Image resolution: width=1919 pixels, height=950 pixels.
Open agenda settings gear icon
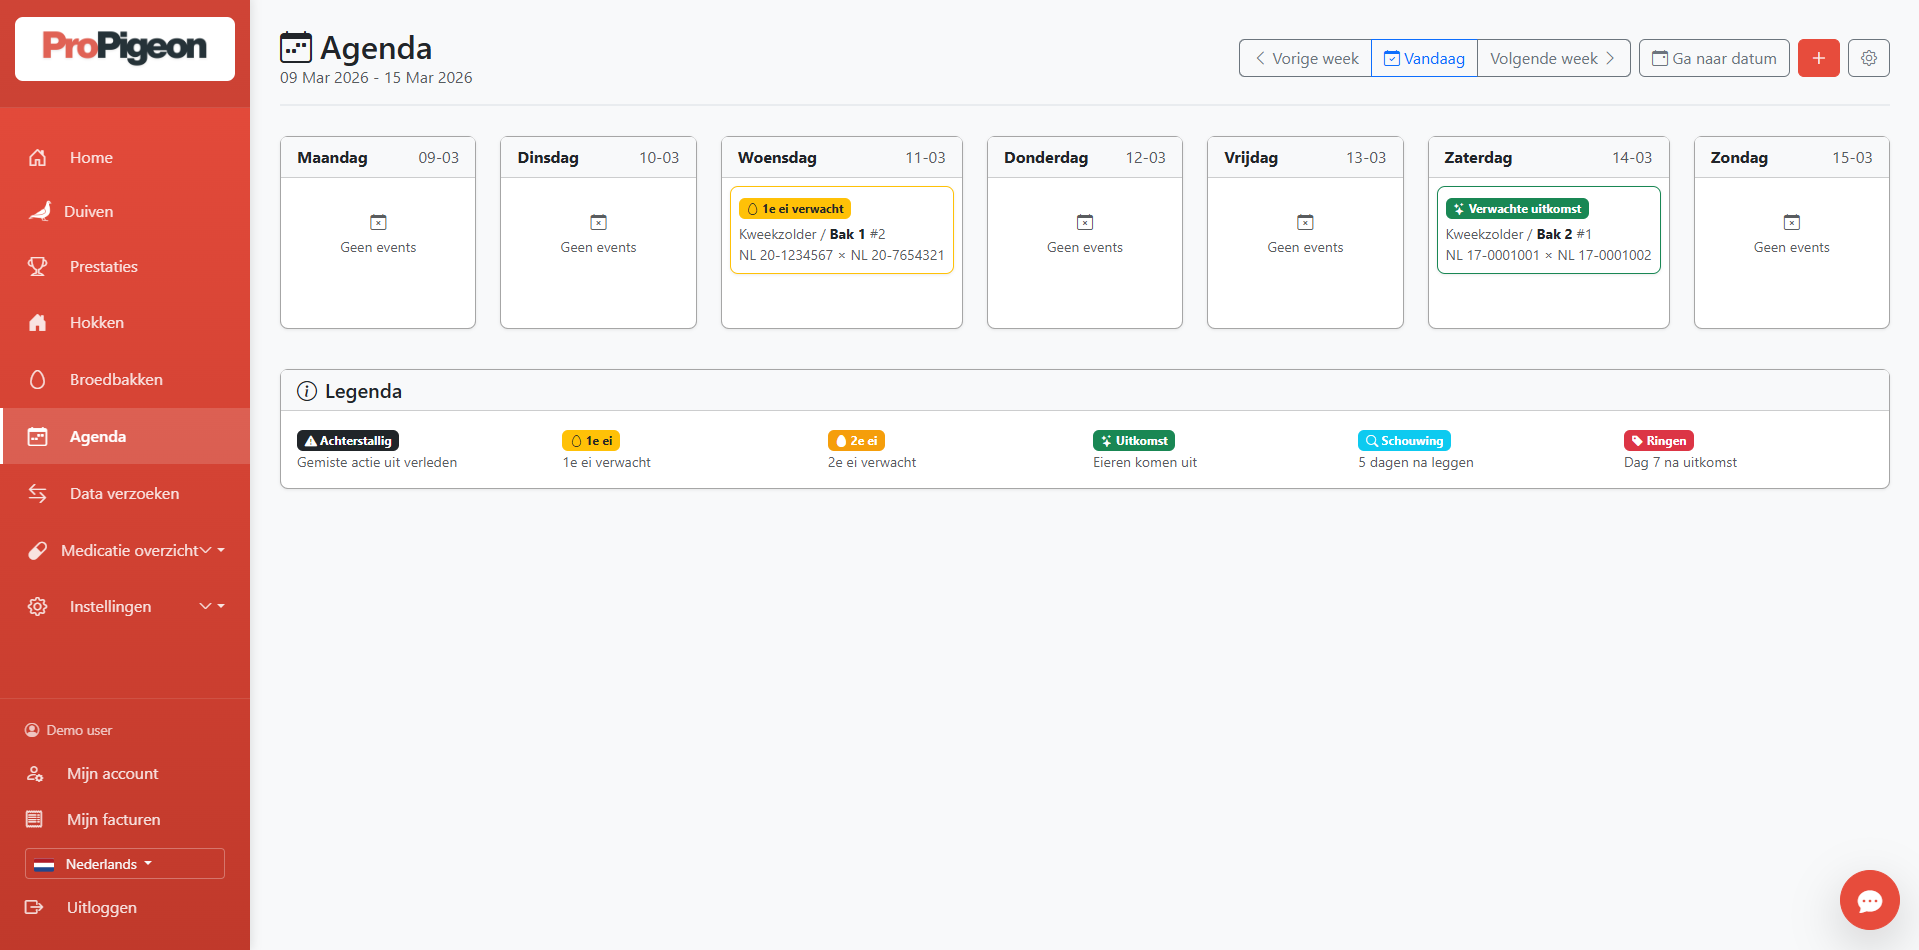click(1868, 58)
